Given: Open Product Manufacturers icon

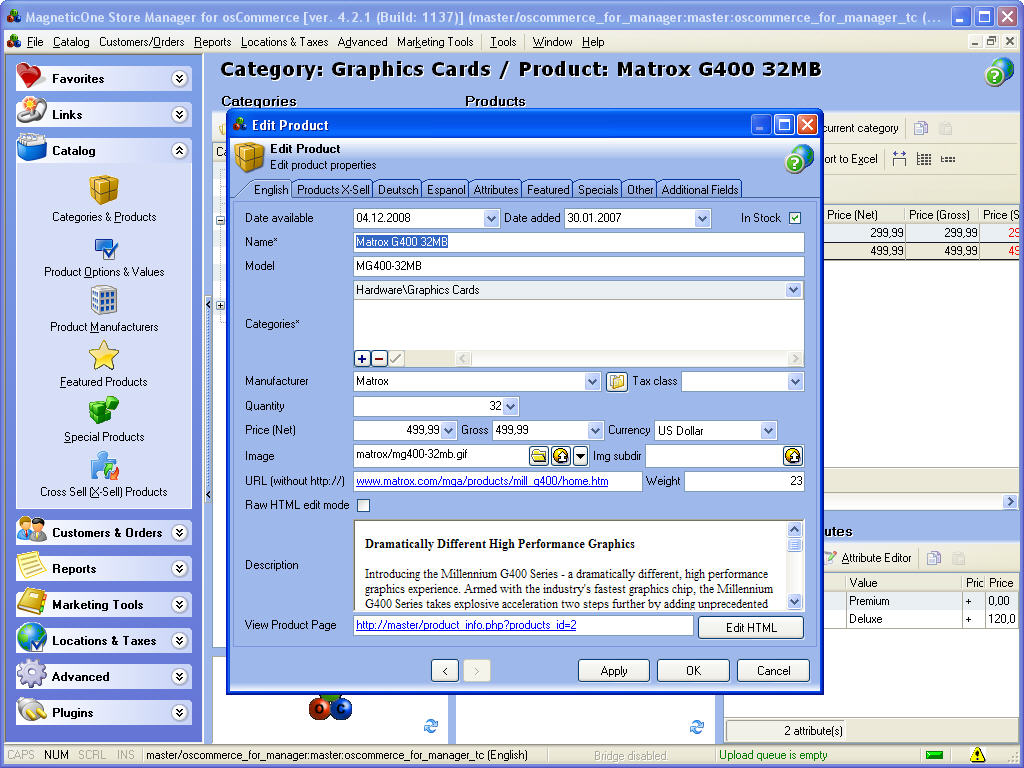Looking at the screenshot, I should (104, 300).
